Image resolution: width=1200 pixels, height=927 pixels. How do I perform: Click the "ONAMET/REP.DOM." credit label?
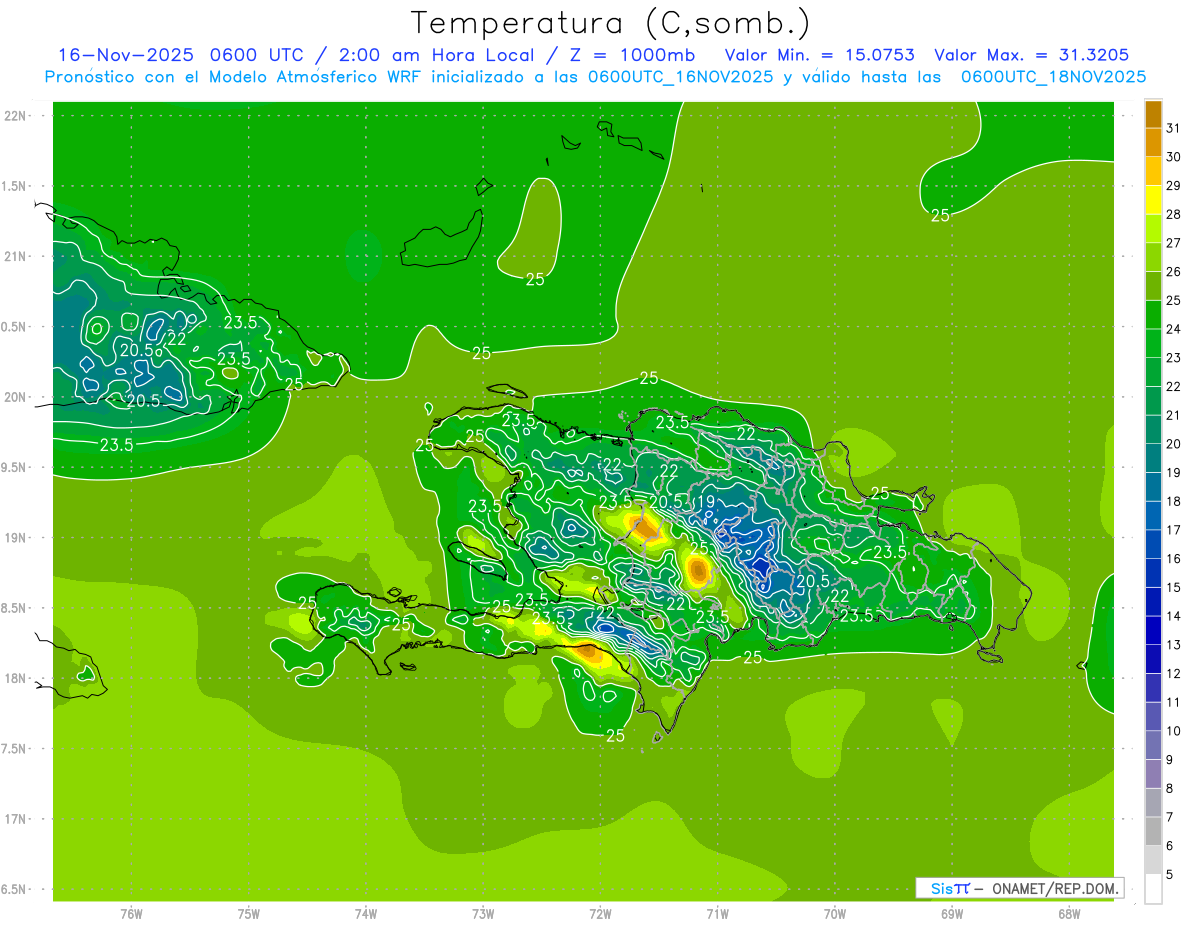coord(1055,888)
